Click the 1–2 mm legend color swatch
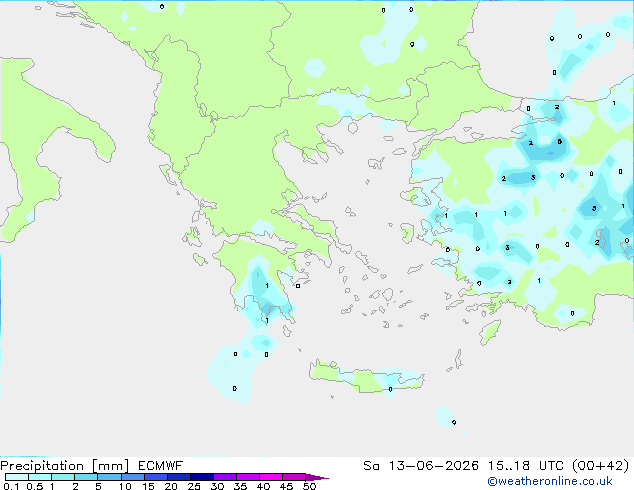This screenshot has height=490, width=634. coord(63,477)
